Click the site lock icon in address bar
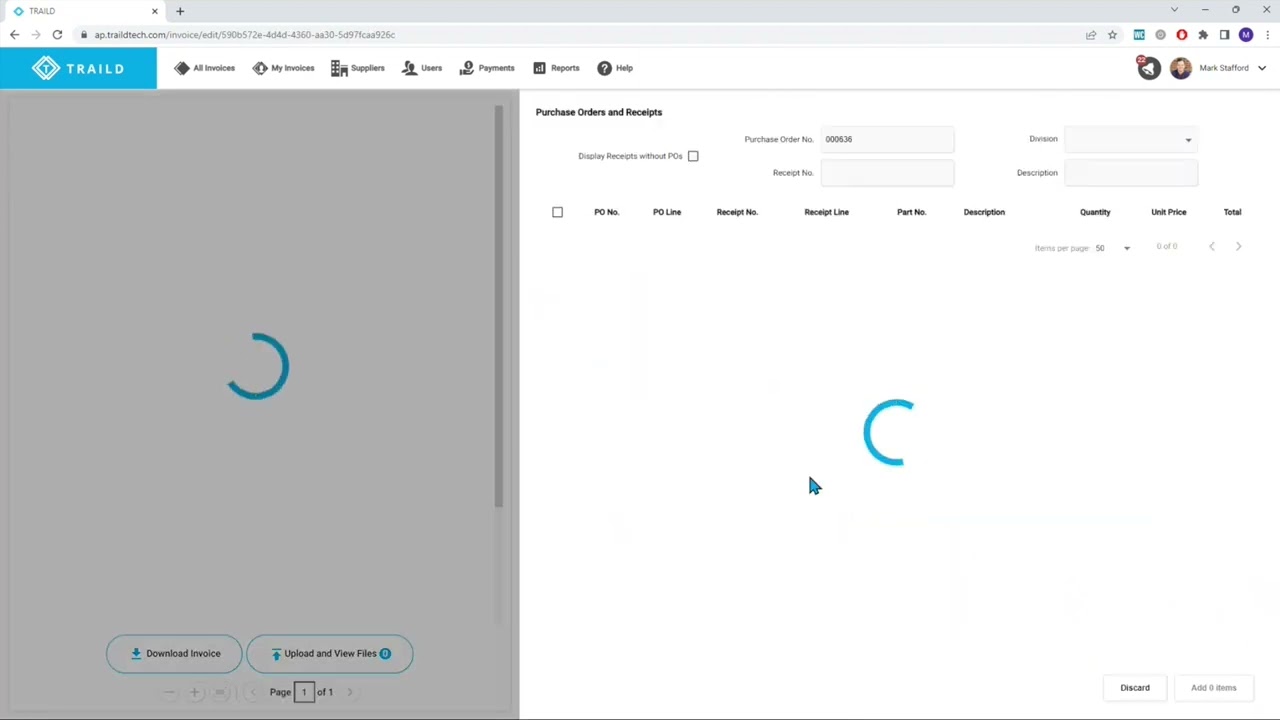 click(85, 35)
